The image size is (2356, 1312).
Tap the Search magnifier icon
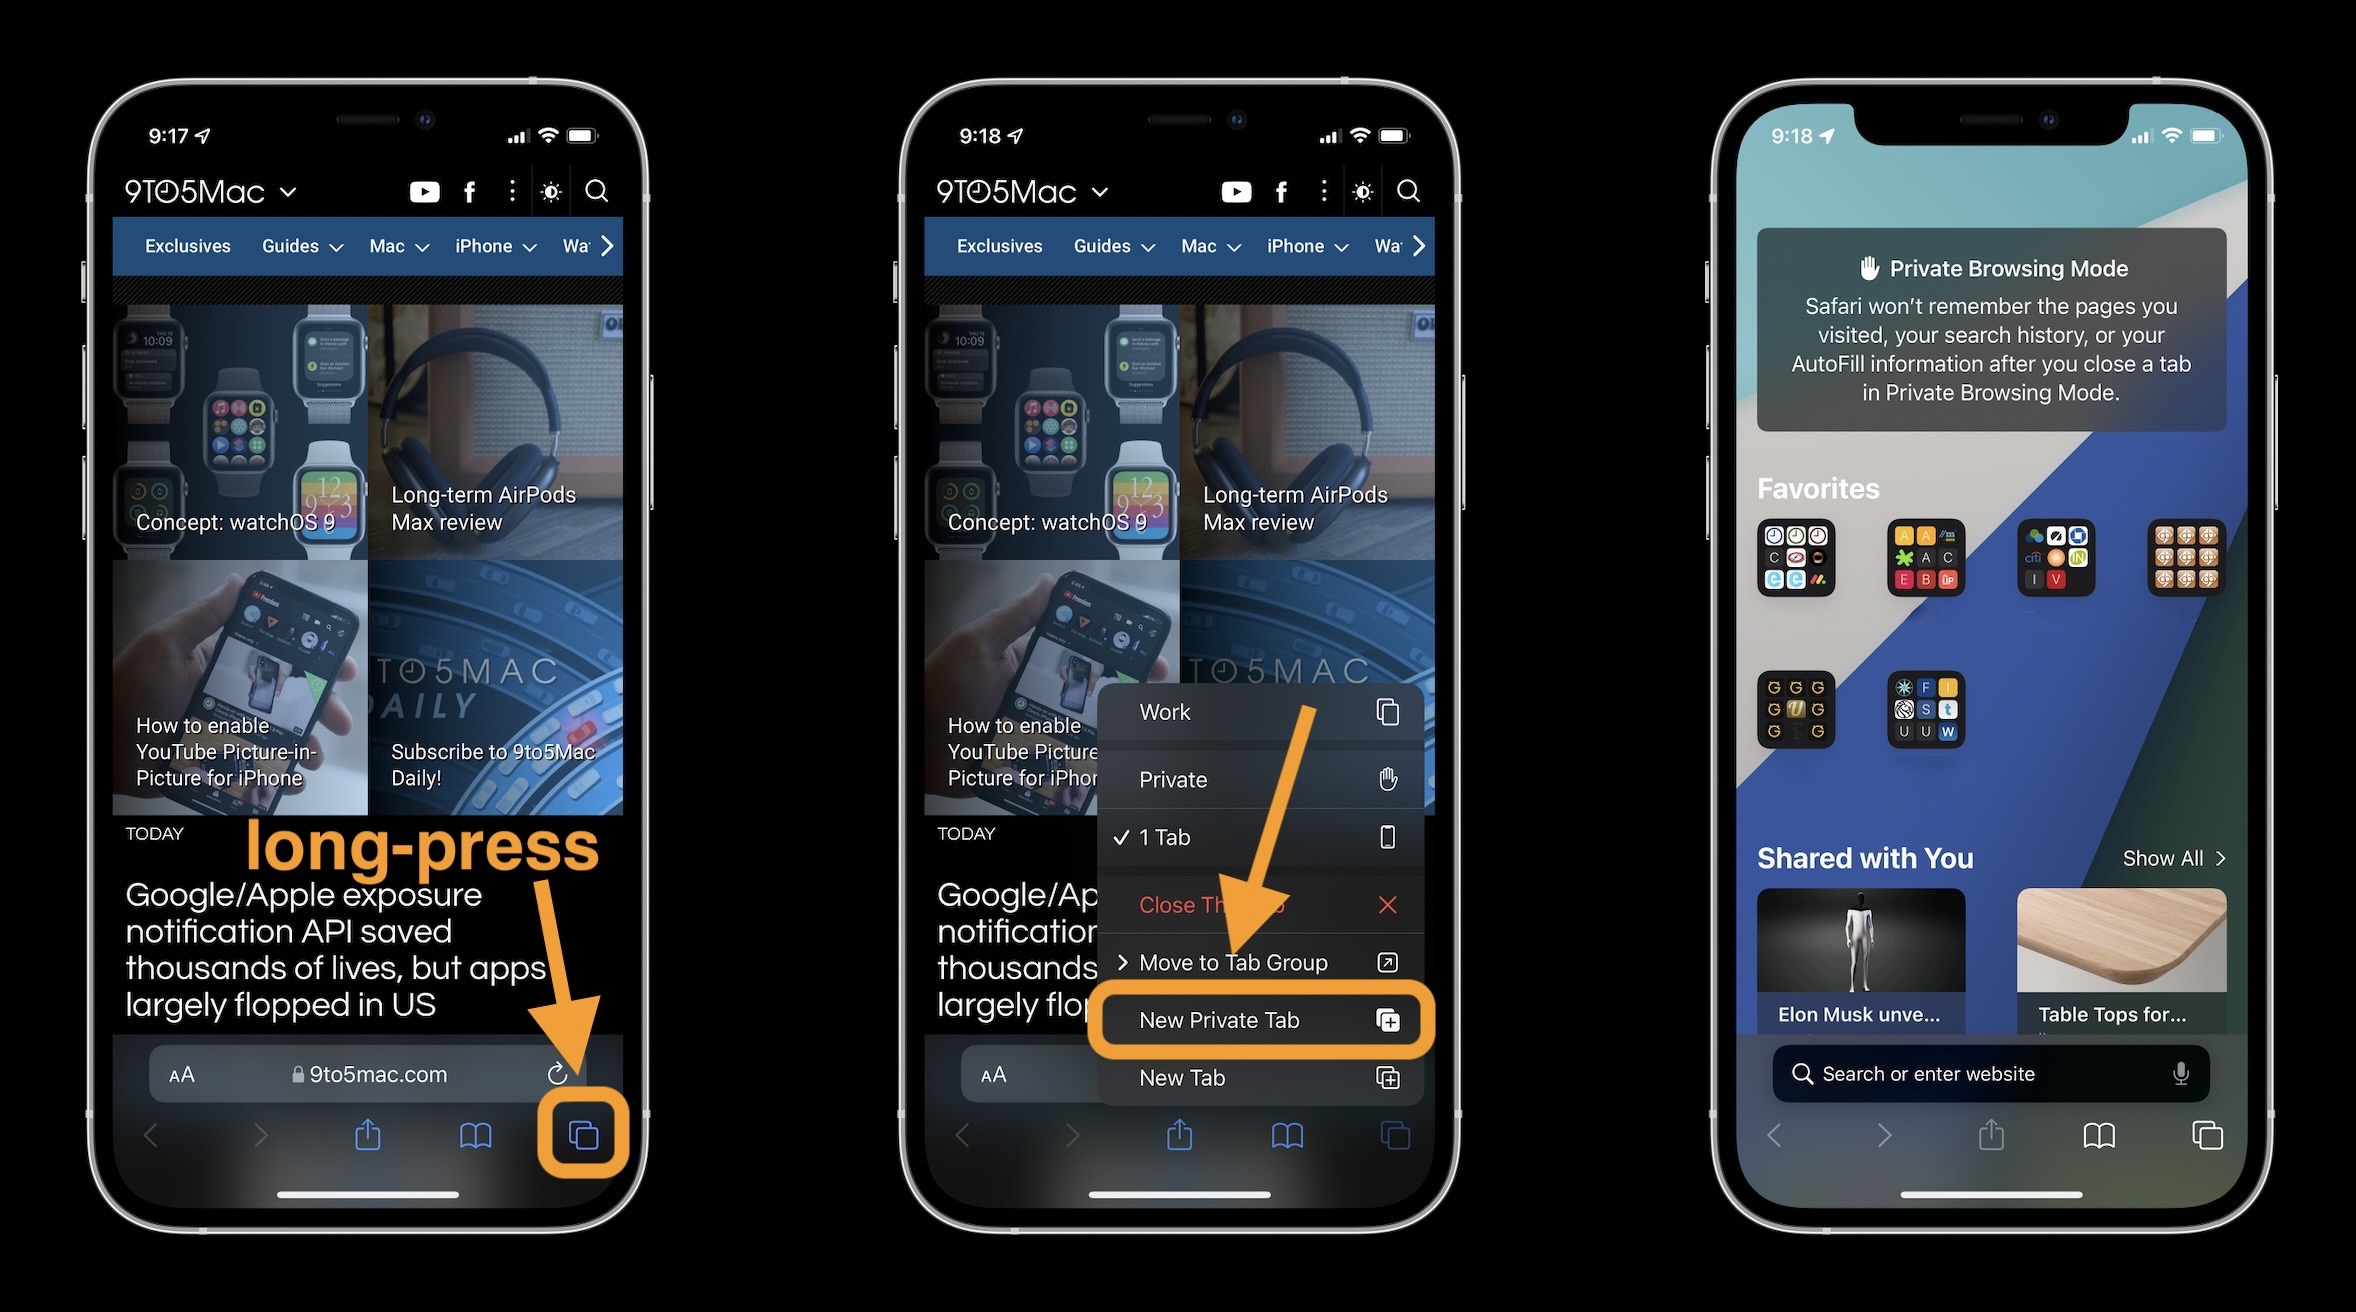coord(601,189)
